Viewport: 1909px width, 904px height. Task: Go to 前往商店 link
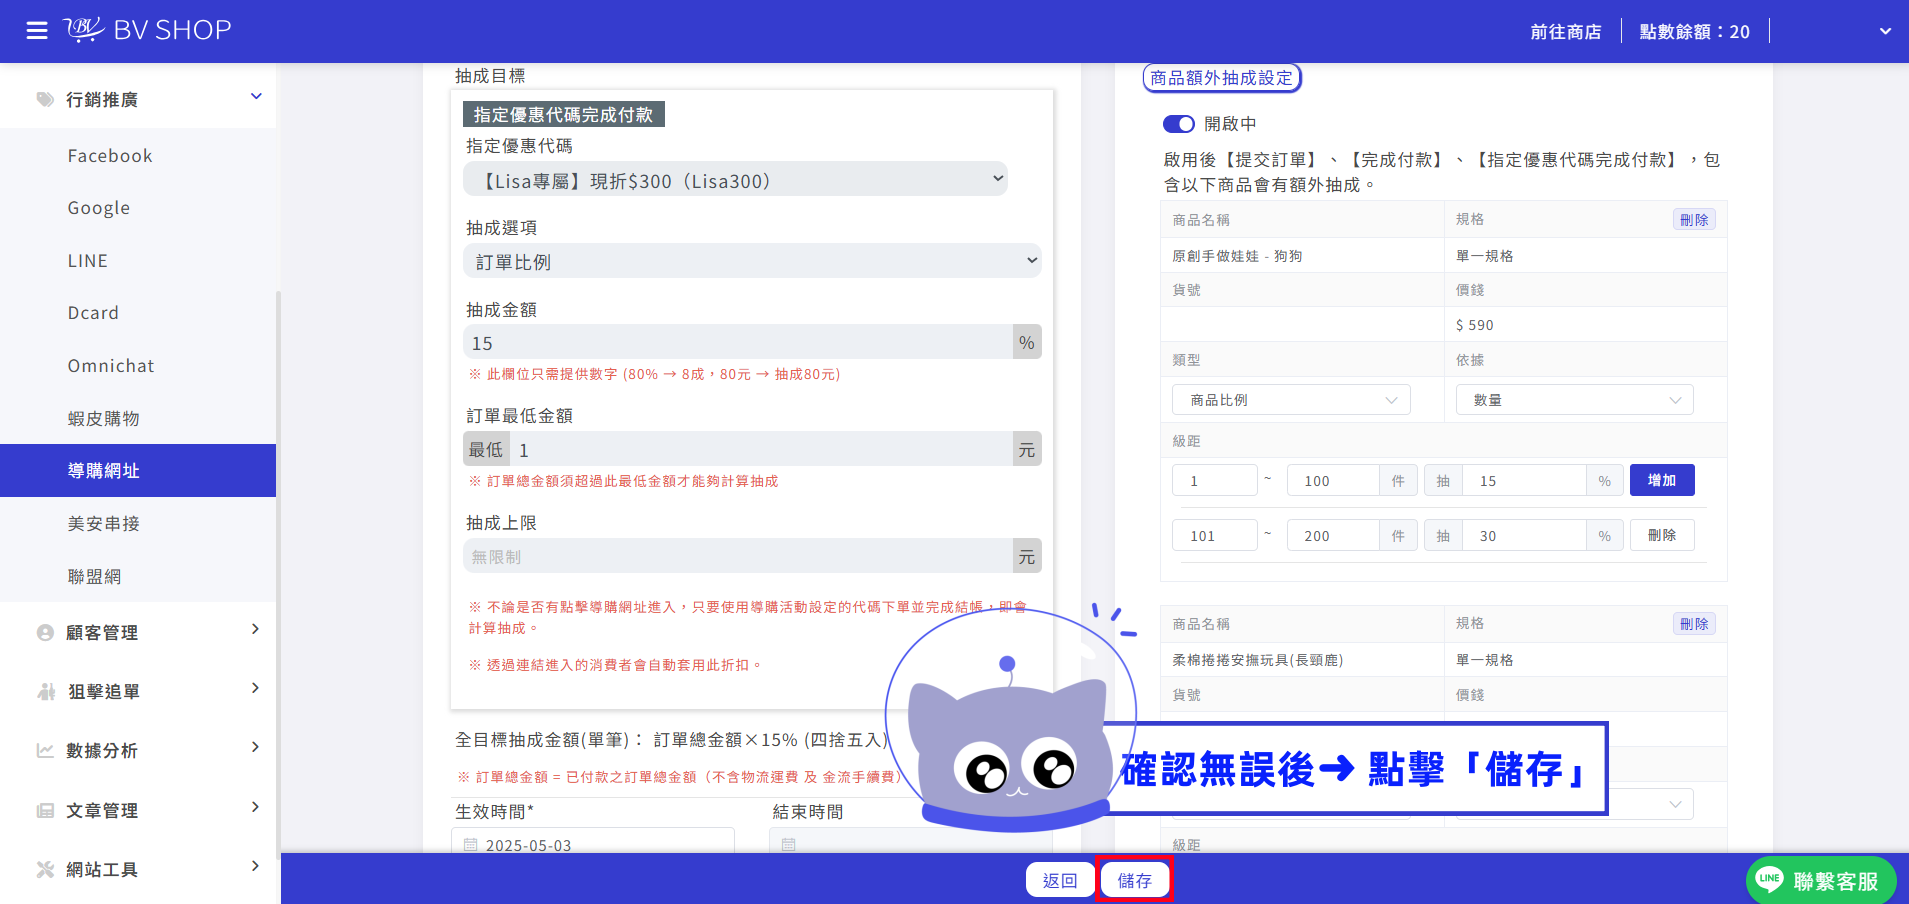click(x=1566, y=32)
